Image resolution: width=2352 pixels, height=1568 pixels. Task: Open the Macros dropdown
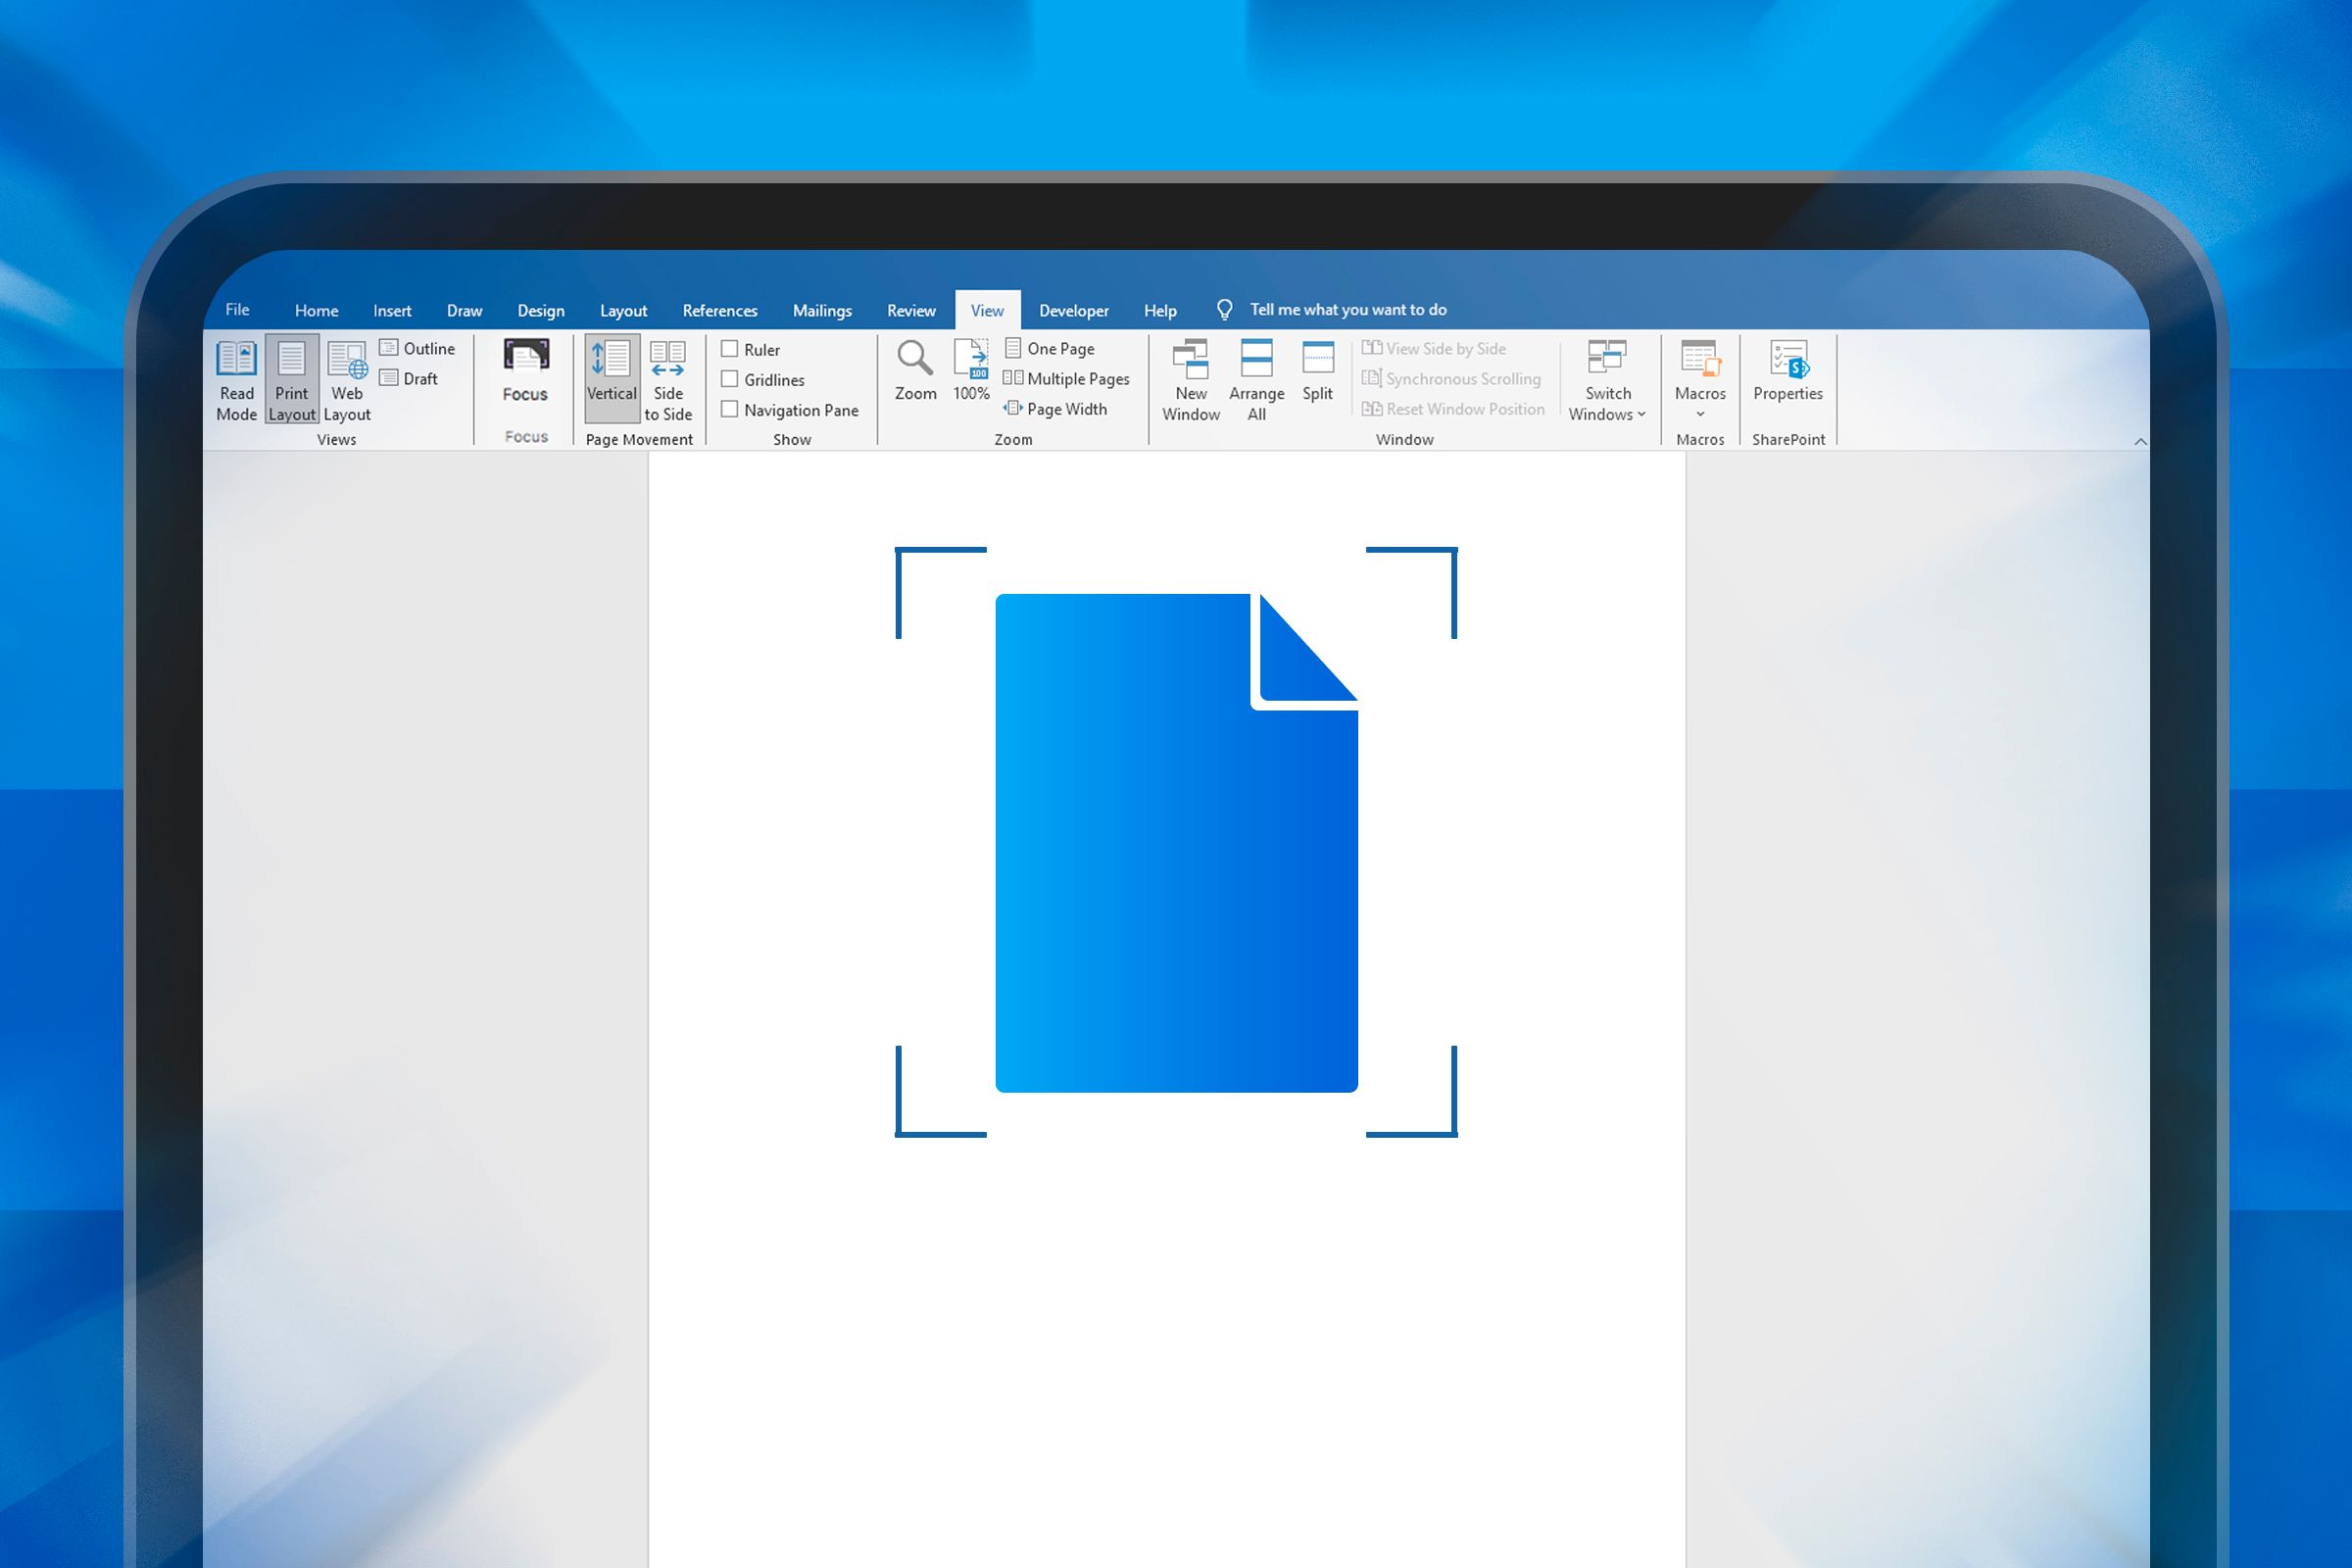[1699, 383]
